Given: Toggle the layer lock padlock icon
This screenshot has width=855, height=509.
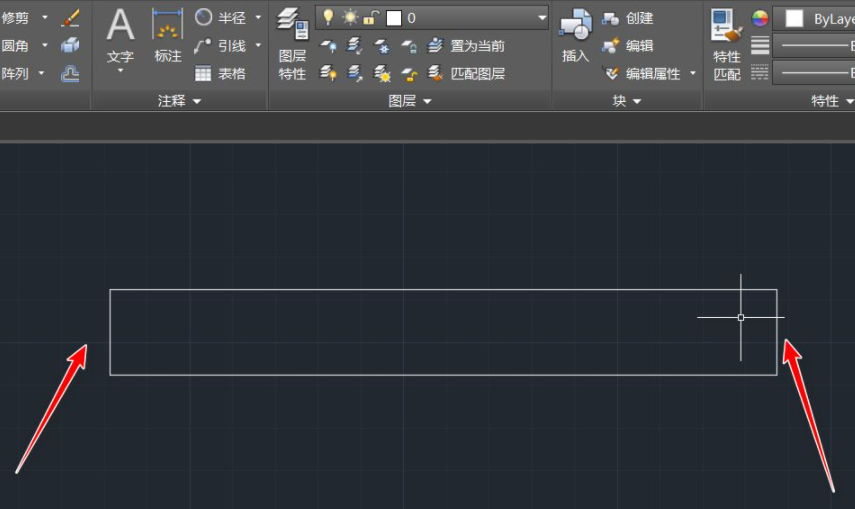Looking at the screenshot, I should [370, 18].
